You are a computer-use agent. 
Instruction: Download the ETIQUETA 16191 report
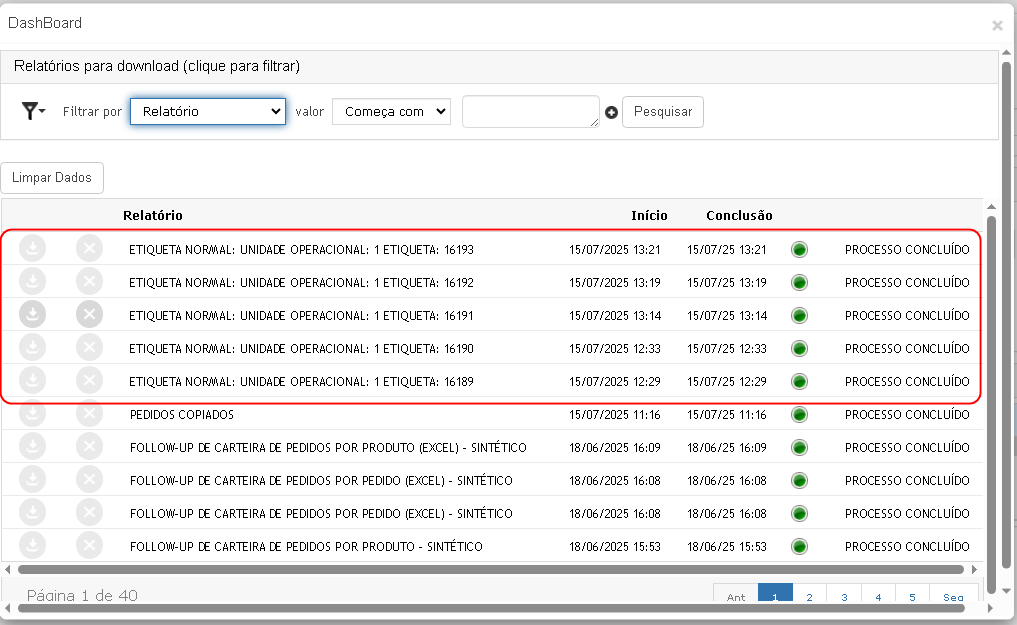[32, 315]
